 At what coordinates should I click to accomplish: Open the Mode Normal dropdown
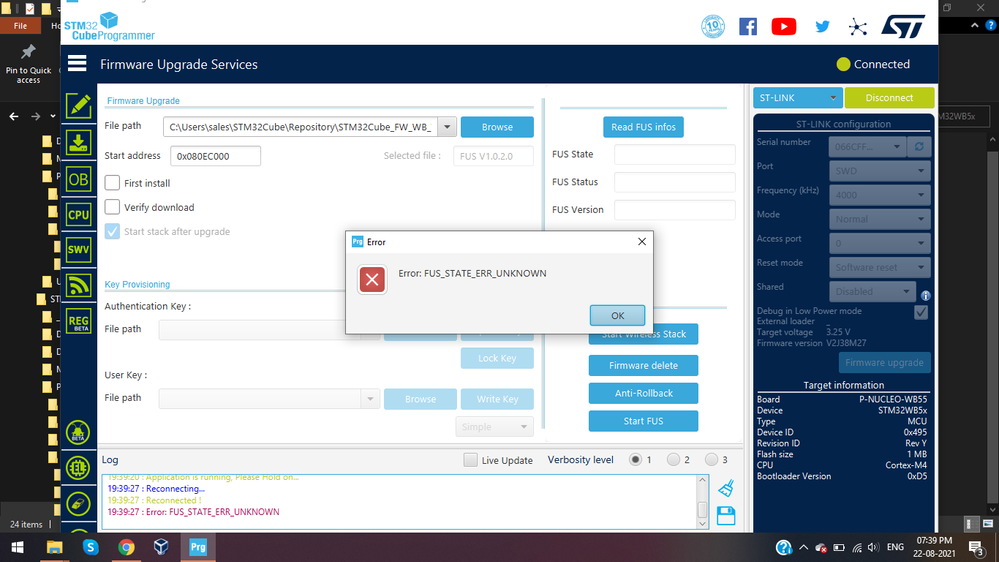(879, 219)
